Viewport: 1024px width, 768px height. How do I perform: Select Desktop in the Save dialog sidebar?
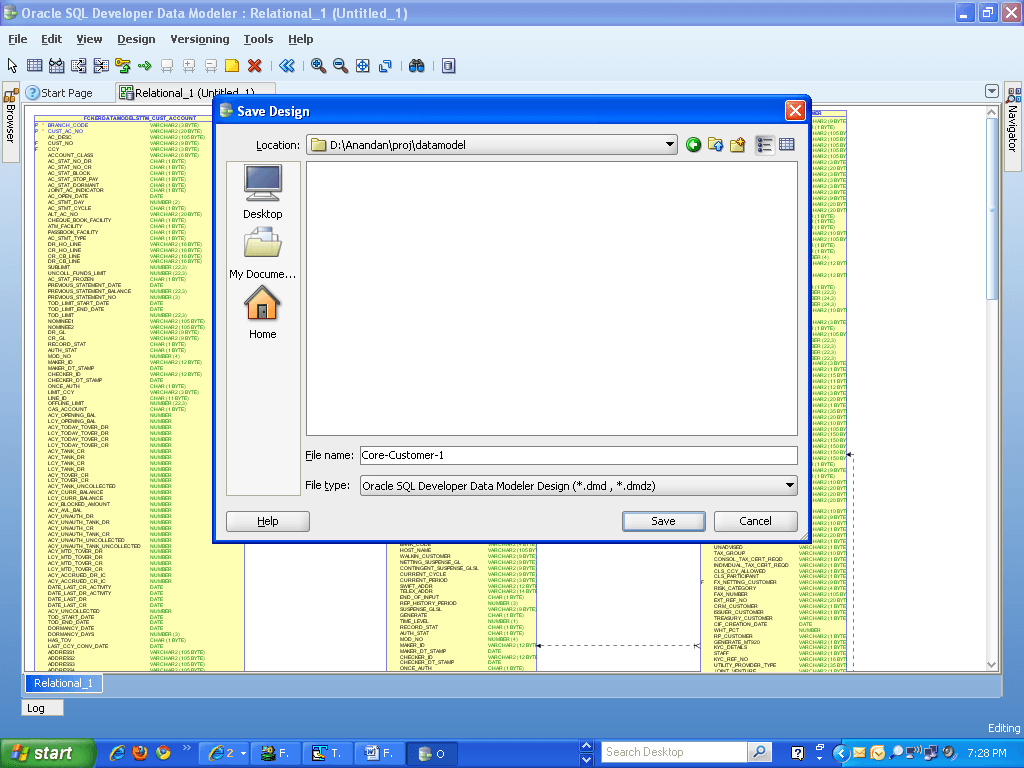262,190
